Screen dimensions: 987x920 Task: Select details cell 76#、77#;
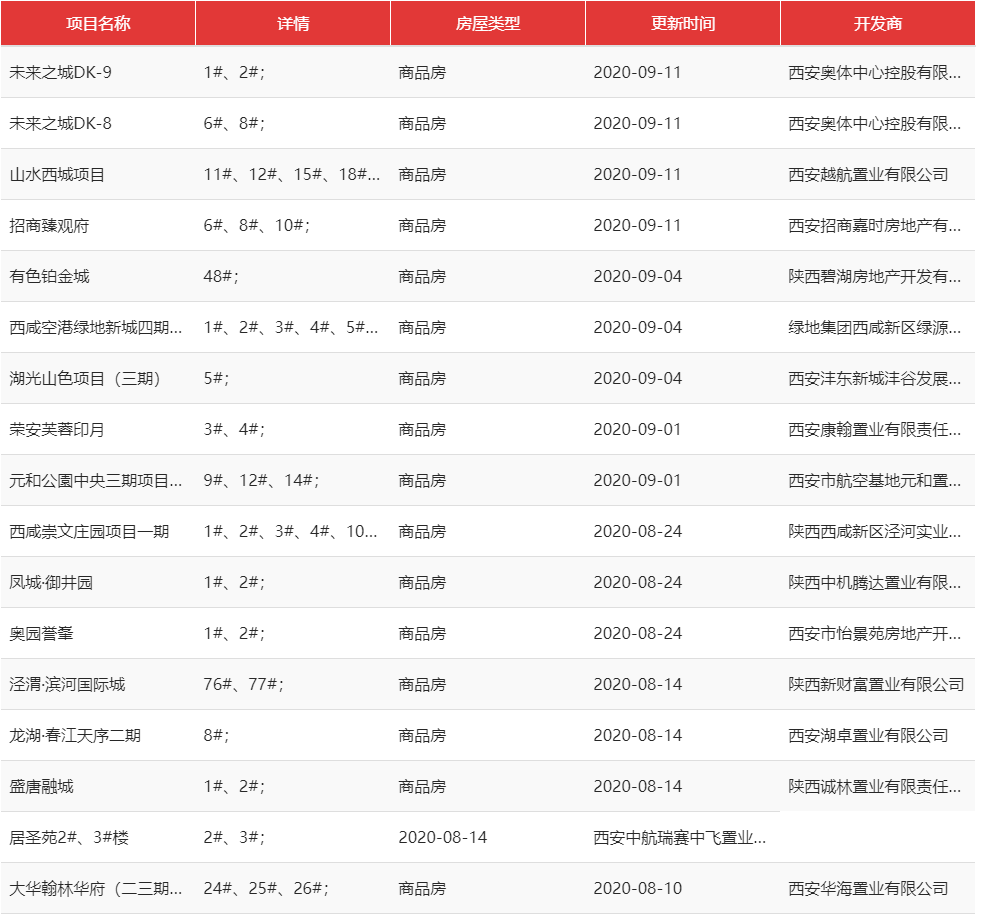[244, 684]
